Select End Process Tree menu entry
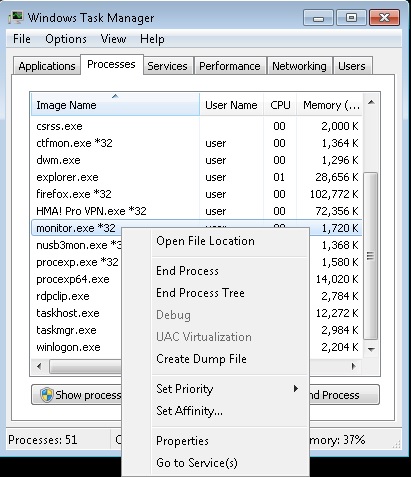The width and height of the screenshot is (411, 477). click(x=215, y=293)
